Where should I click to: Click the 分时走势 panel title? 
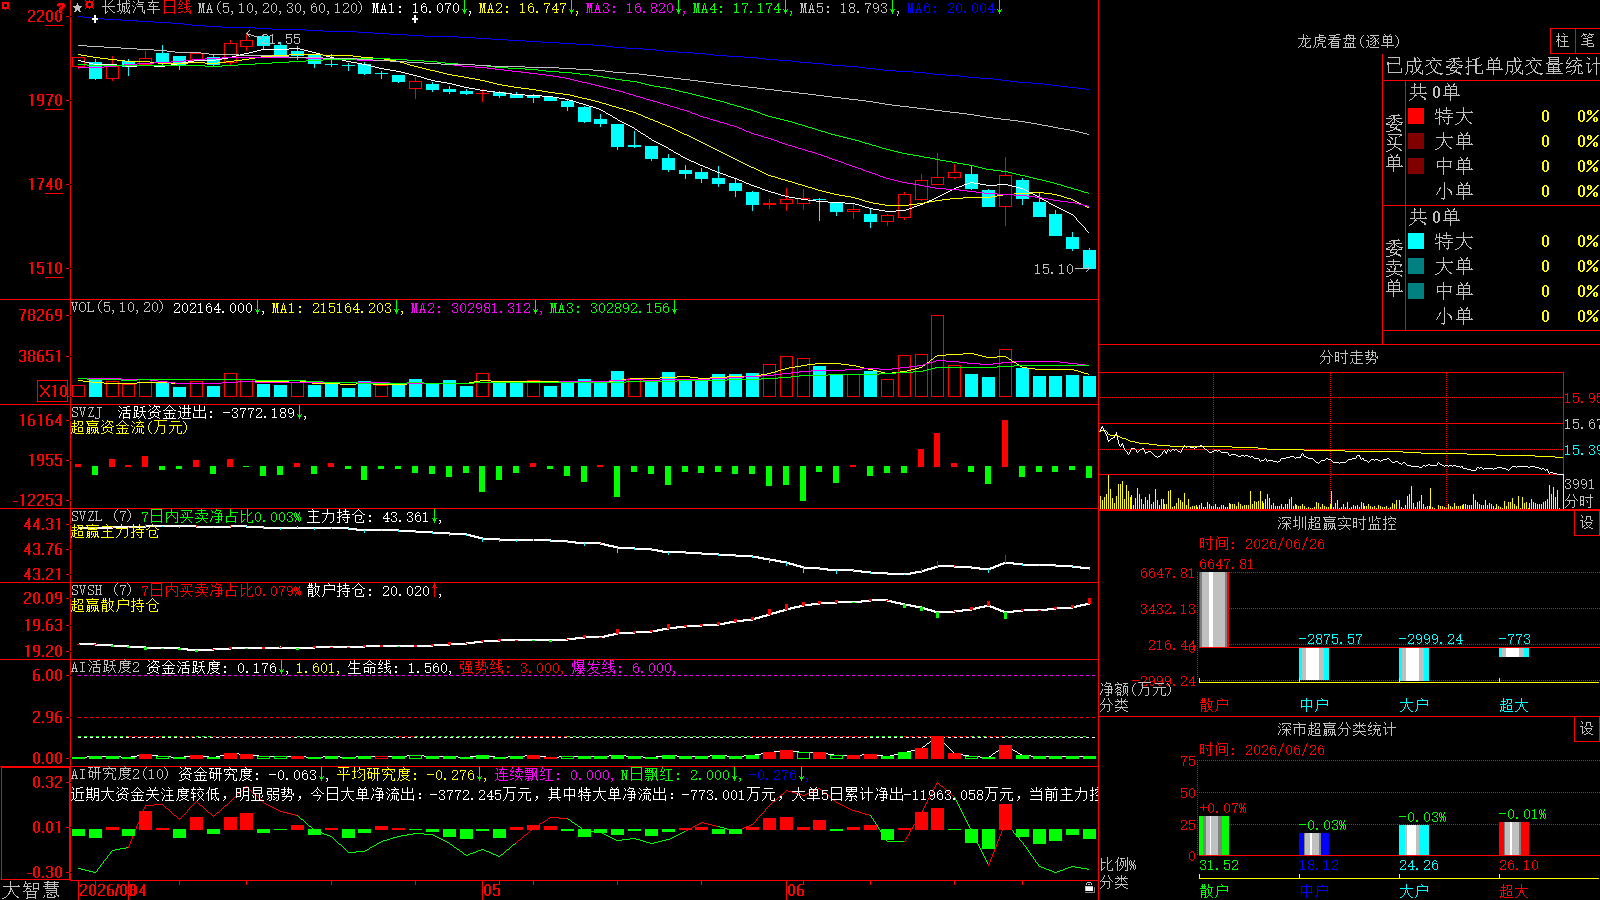1348,357
